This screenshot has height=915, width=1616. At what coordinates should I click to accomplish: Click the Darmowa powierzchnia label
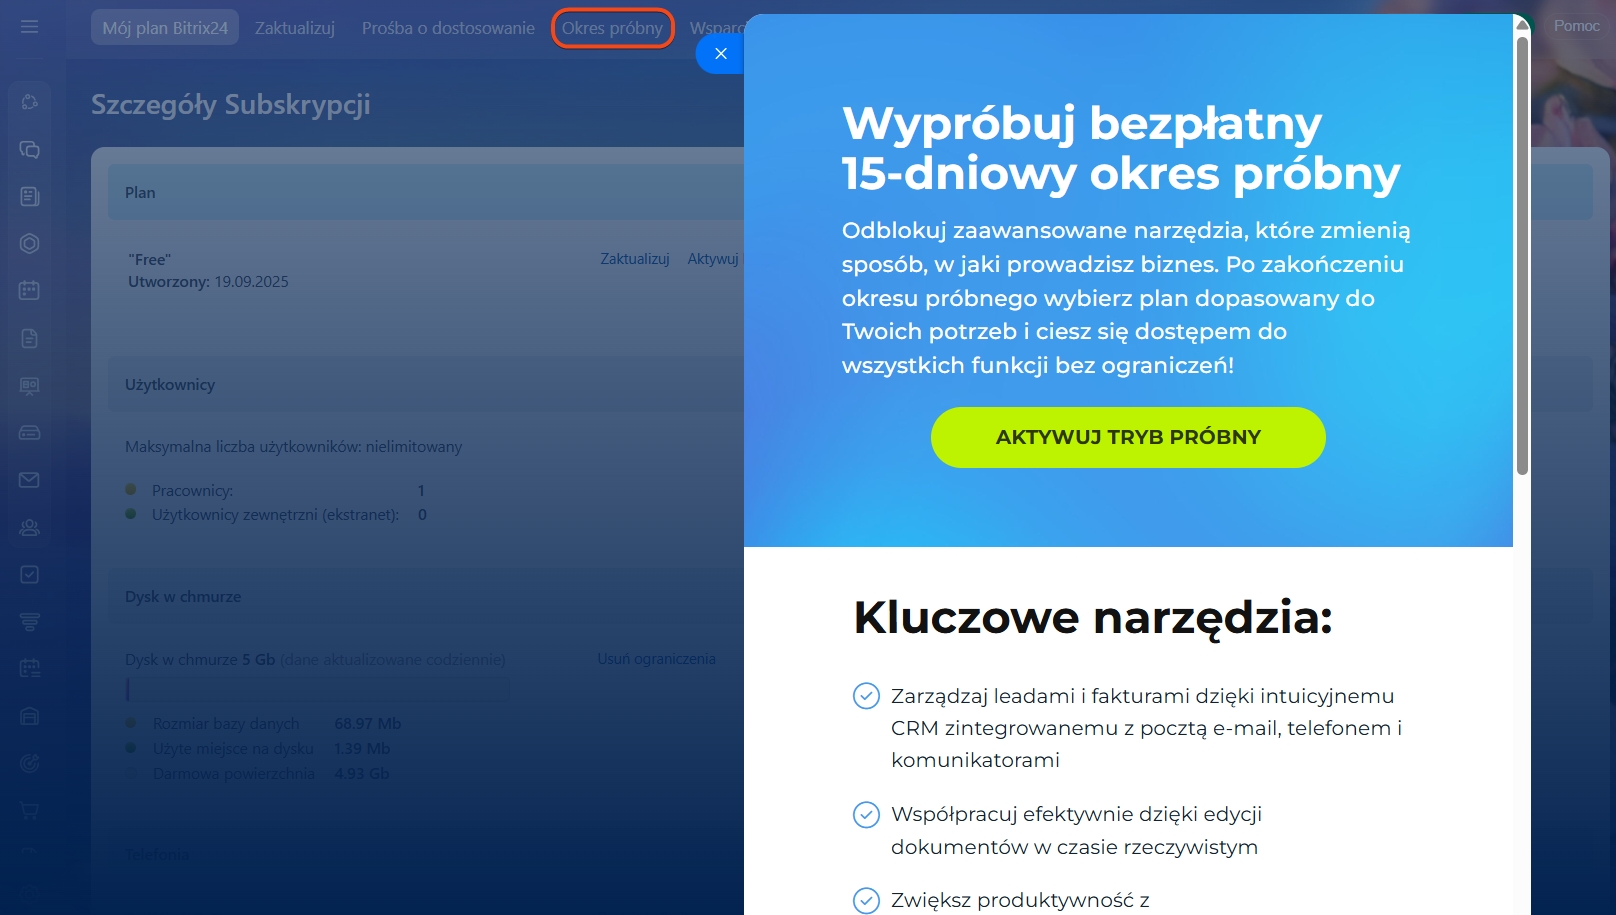coord(234,774)
